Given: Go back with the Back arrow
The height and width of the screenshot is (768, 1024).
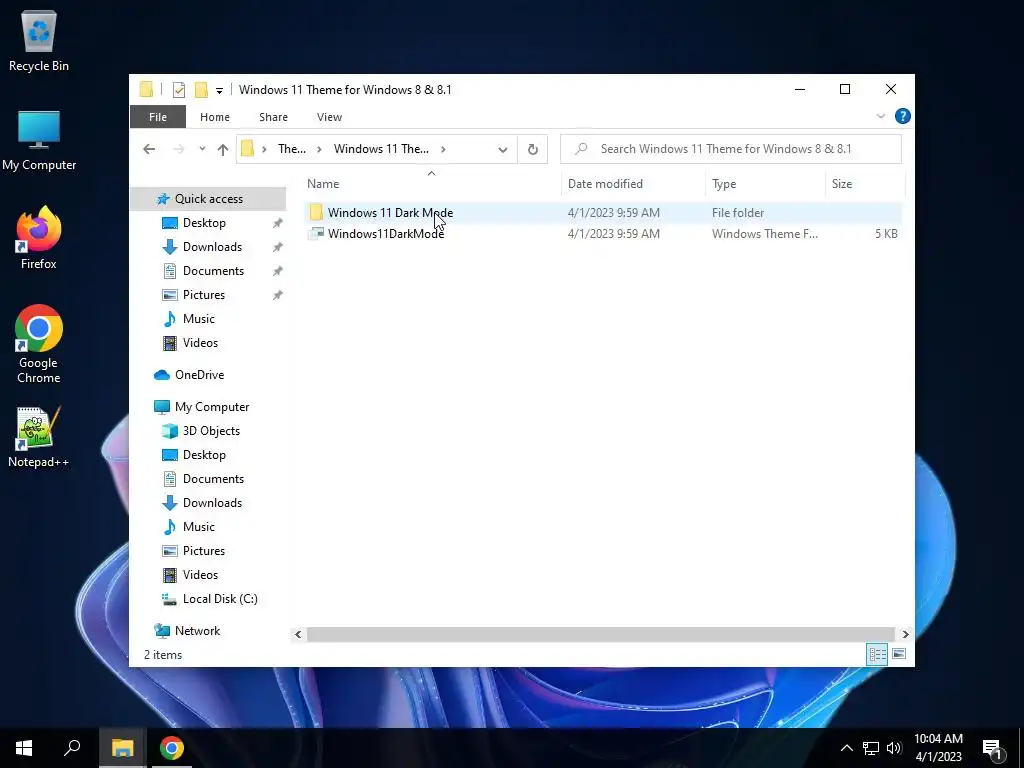Looking at the screenshot, I should point(149,149).
